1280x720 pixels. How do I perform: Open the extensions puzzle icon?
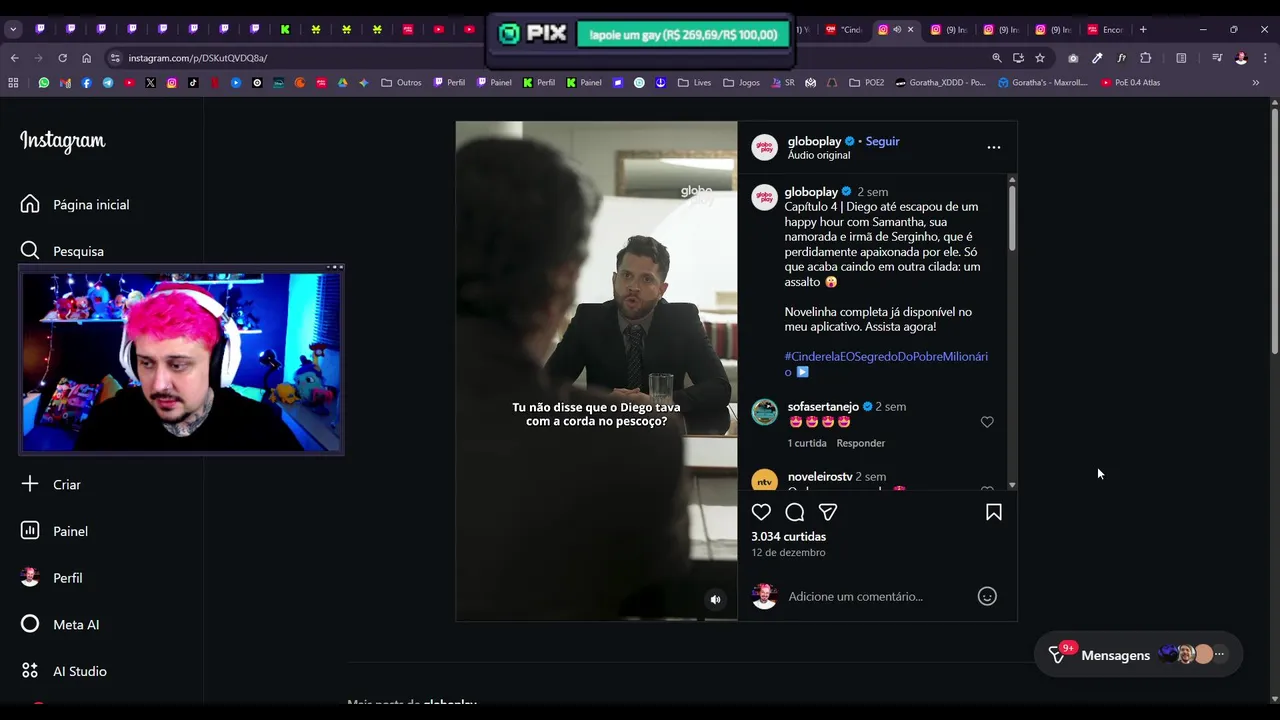[x=1146, y=58]
